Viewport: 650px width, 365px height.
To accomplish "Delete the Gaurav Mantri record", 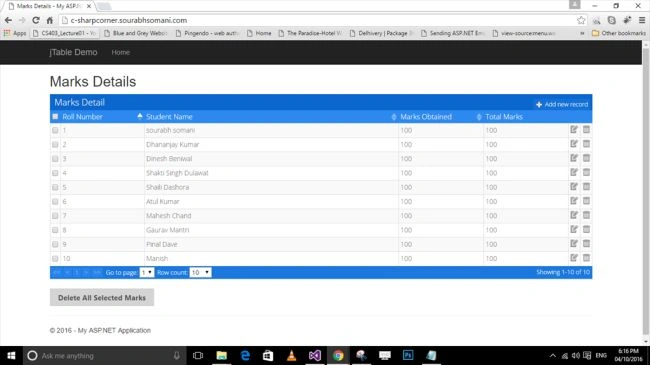I will 586,229.
